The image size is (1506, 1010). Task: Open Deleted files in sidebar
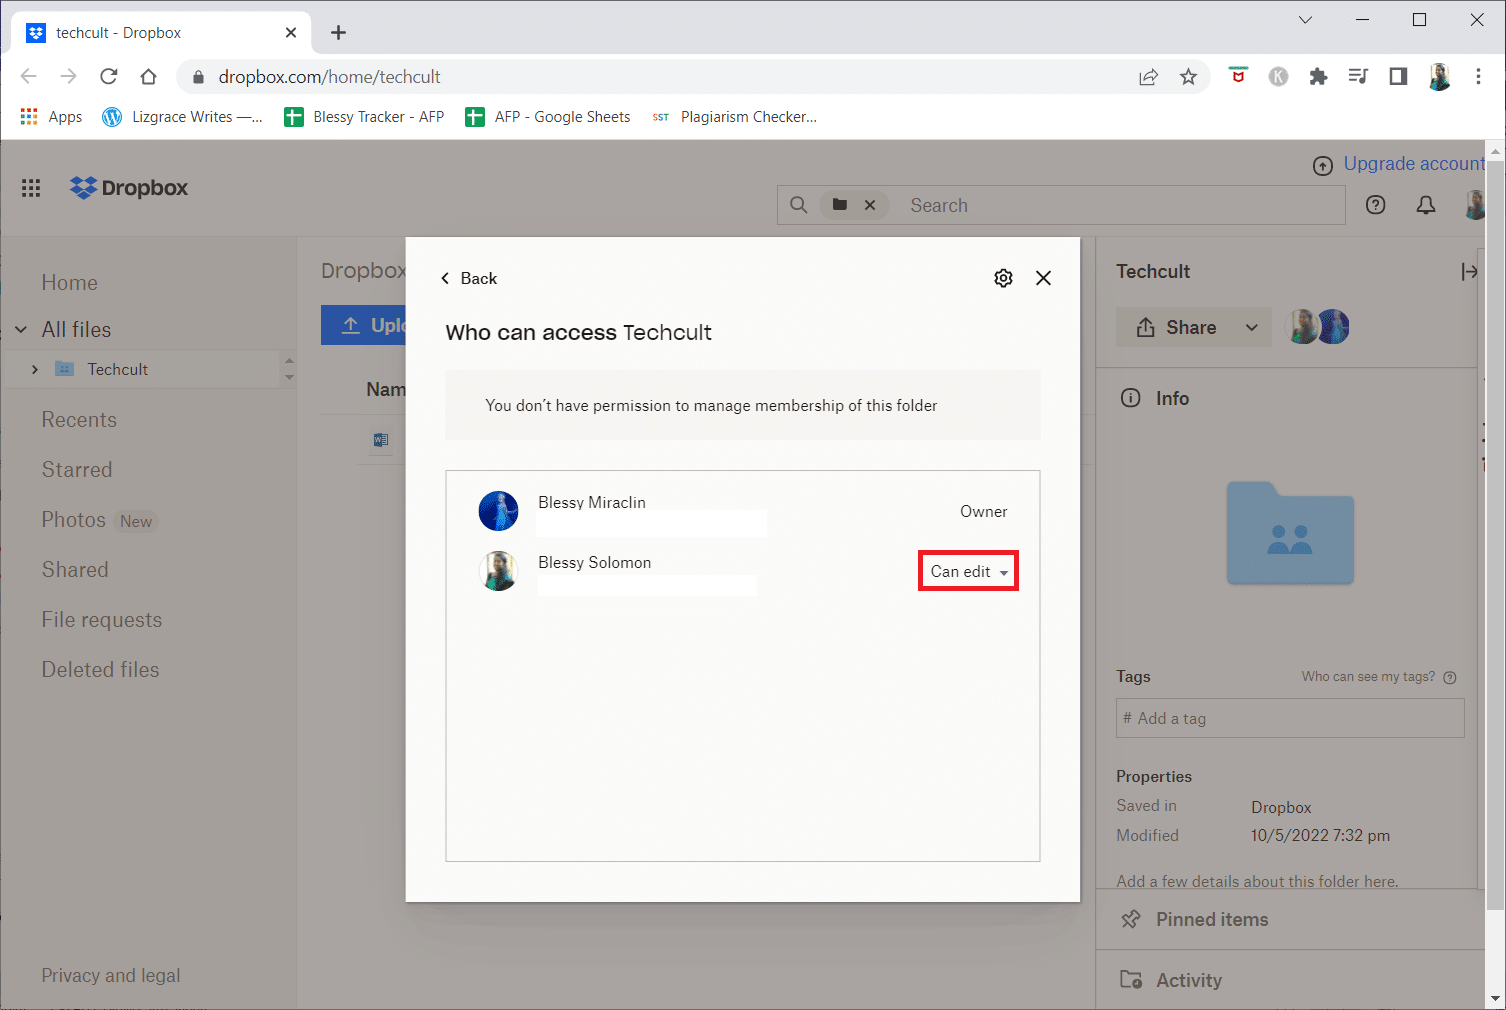click(x=100, y=670)
